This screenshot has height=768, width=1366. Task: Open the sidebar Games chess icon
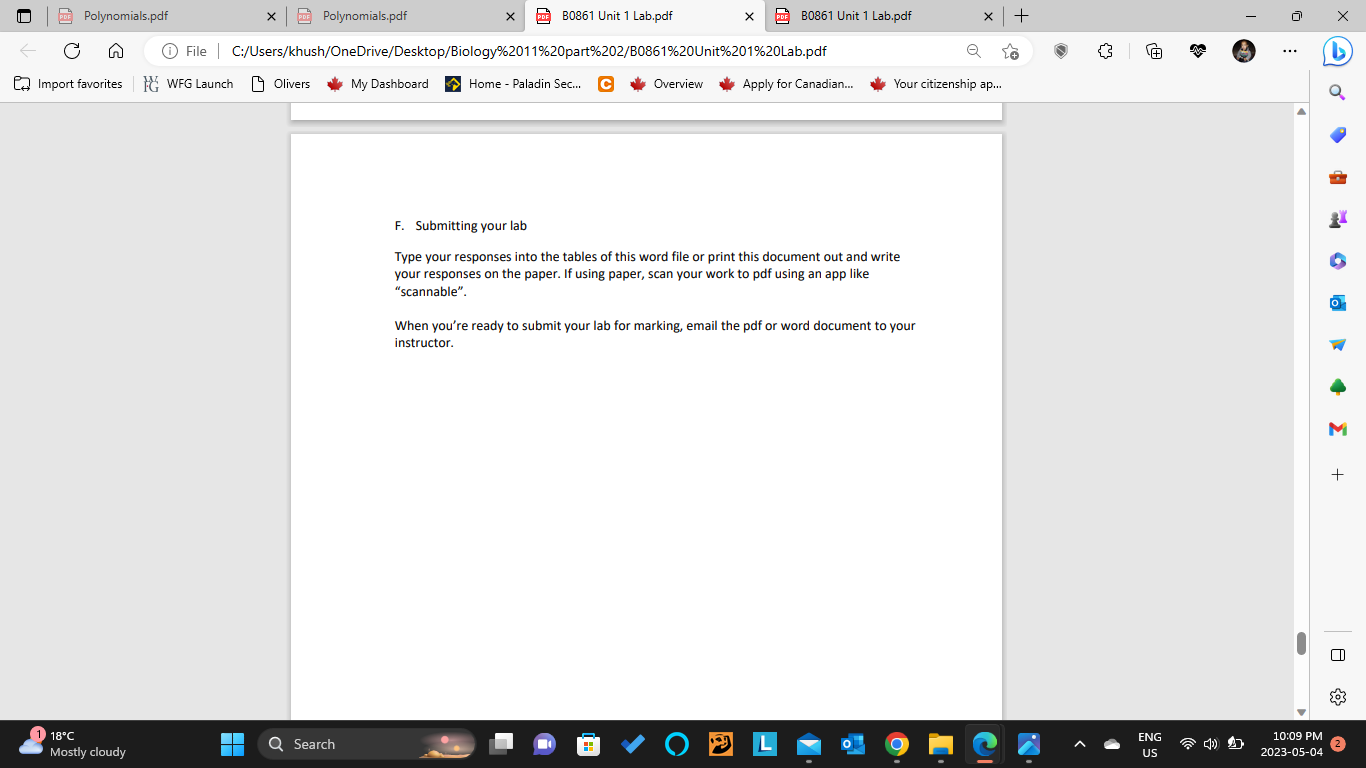[x=1337, y=219]
